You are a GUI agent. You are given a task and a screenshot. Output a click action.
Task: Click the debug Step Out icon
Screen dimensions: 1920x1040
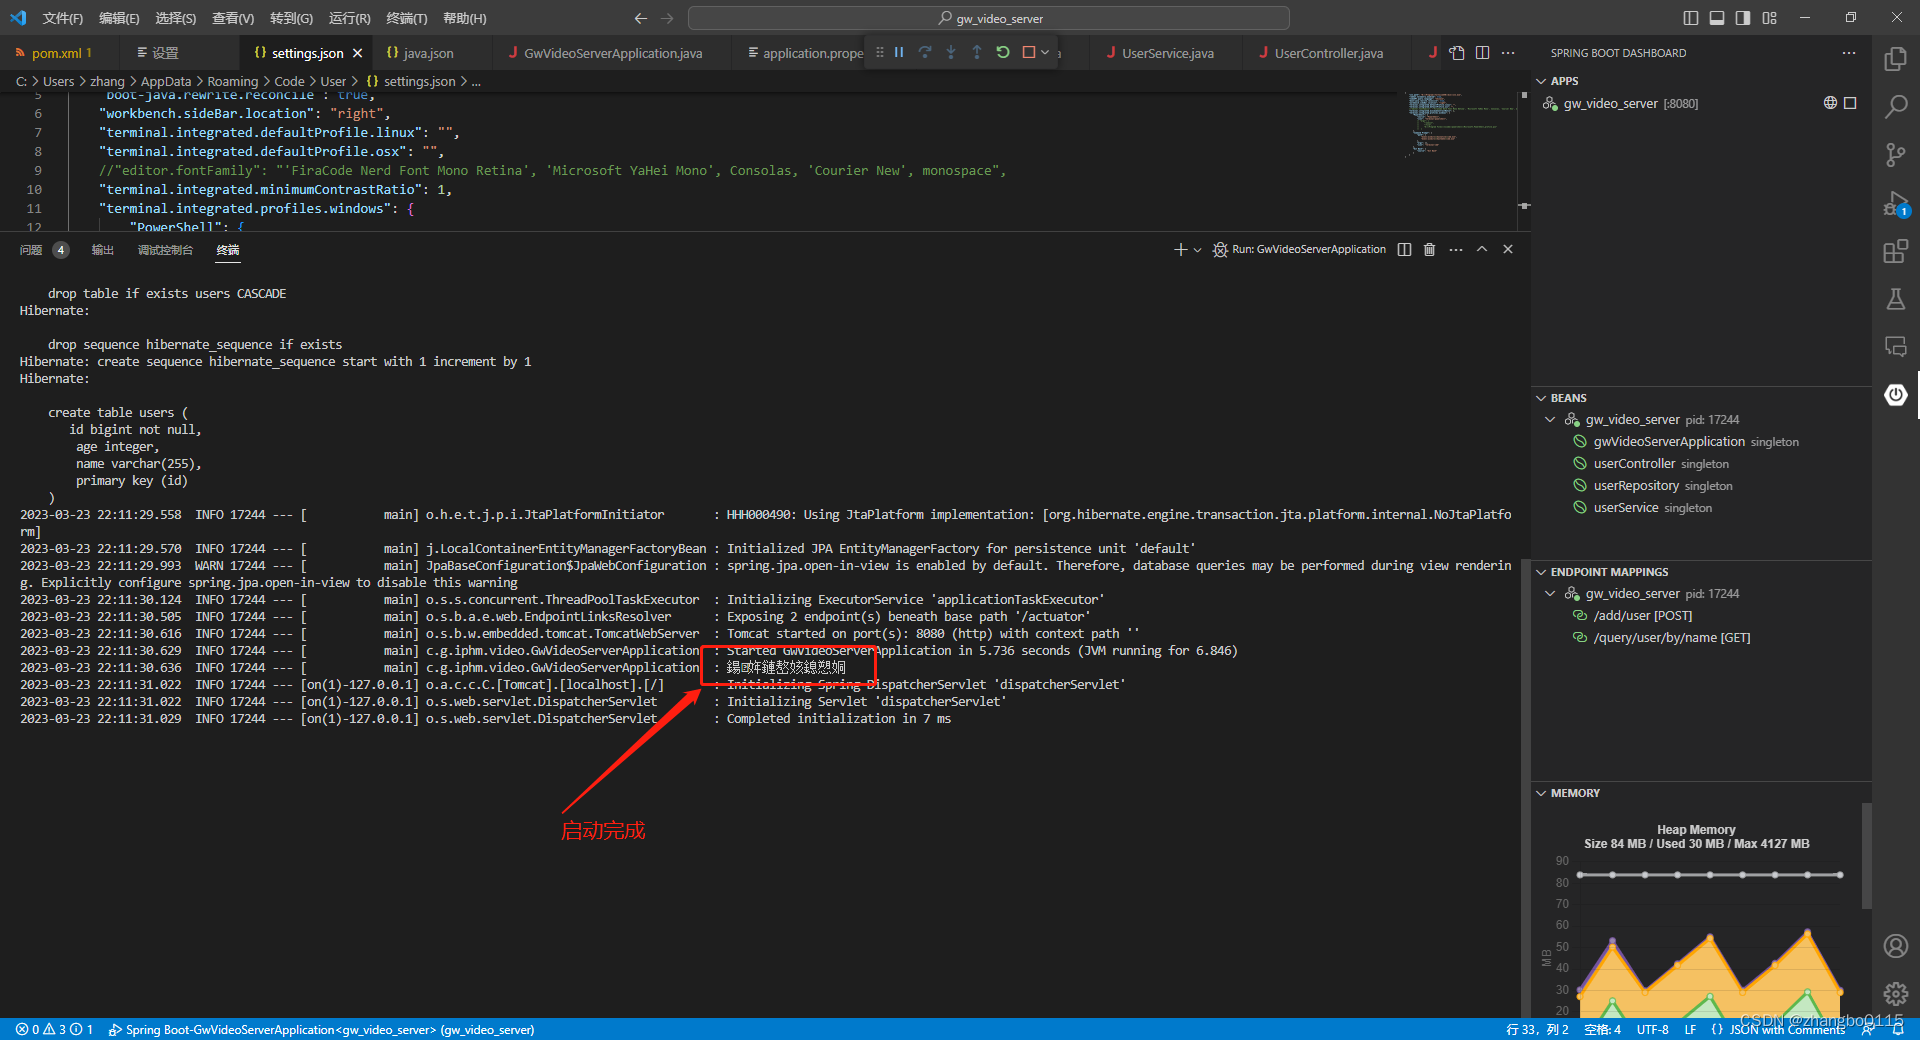pyautogui.click(x=976, y=52)
